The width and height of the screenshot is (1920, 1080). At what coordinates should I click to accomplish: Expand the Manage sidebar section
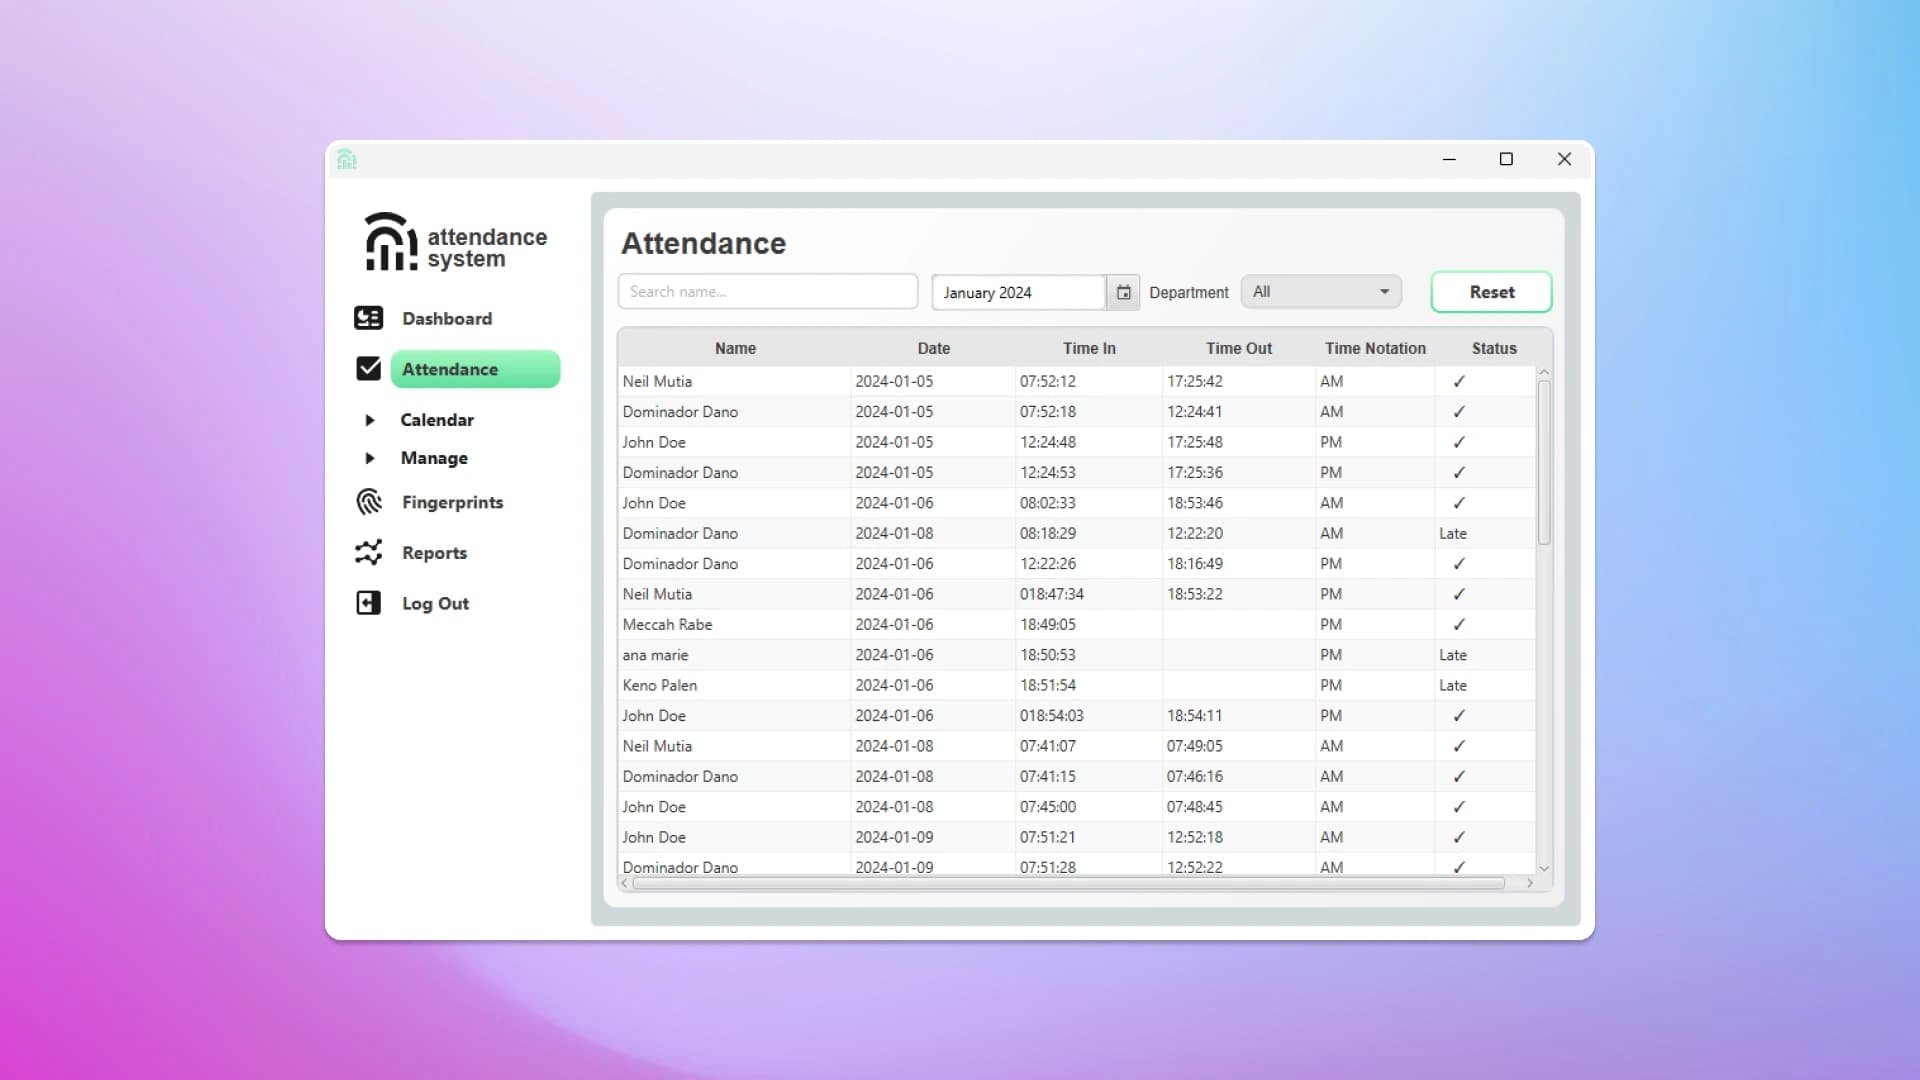370,458
